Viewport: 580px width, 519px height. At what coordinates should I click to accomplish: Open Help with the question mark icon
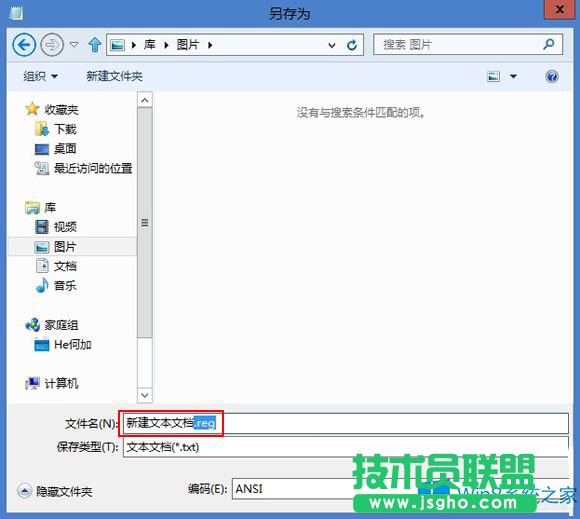(552, 77)
